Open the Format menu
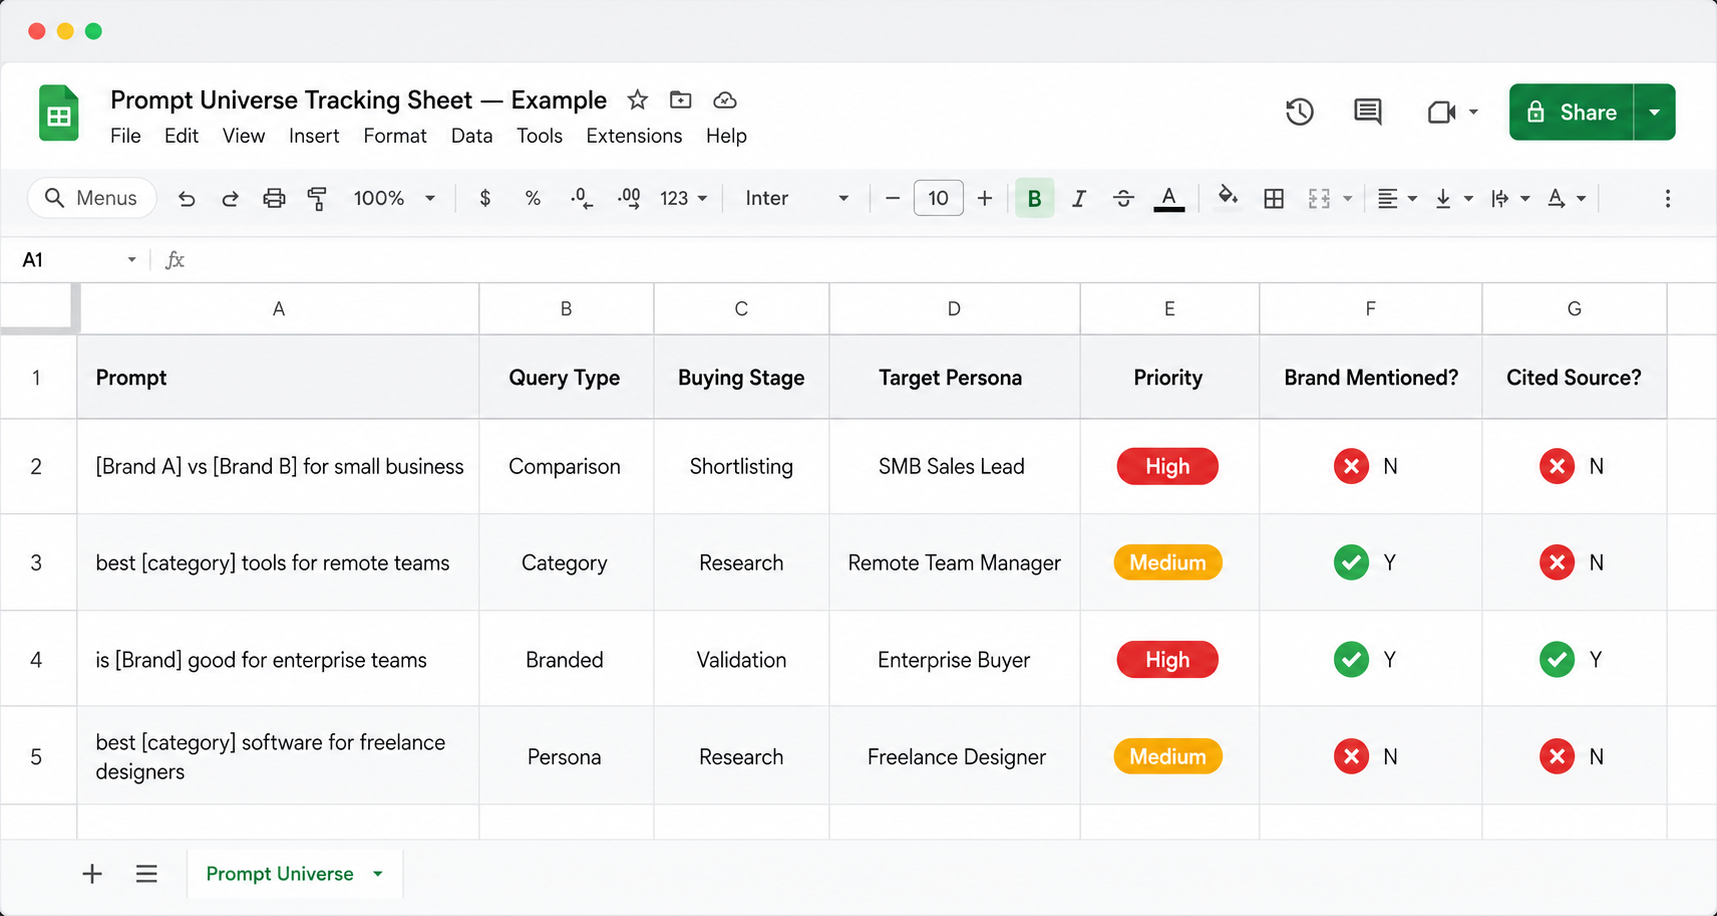 (395, 136)
